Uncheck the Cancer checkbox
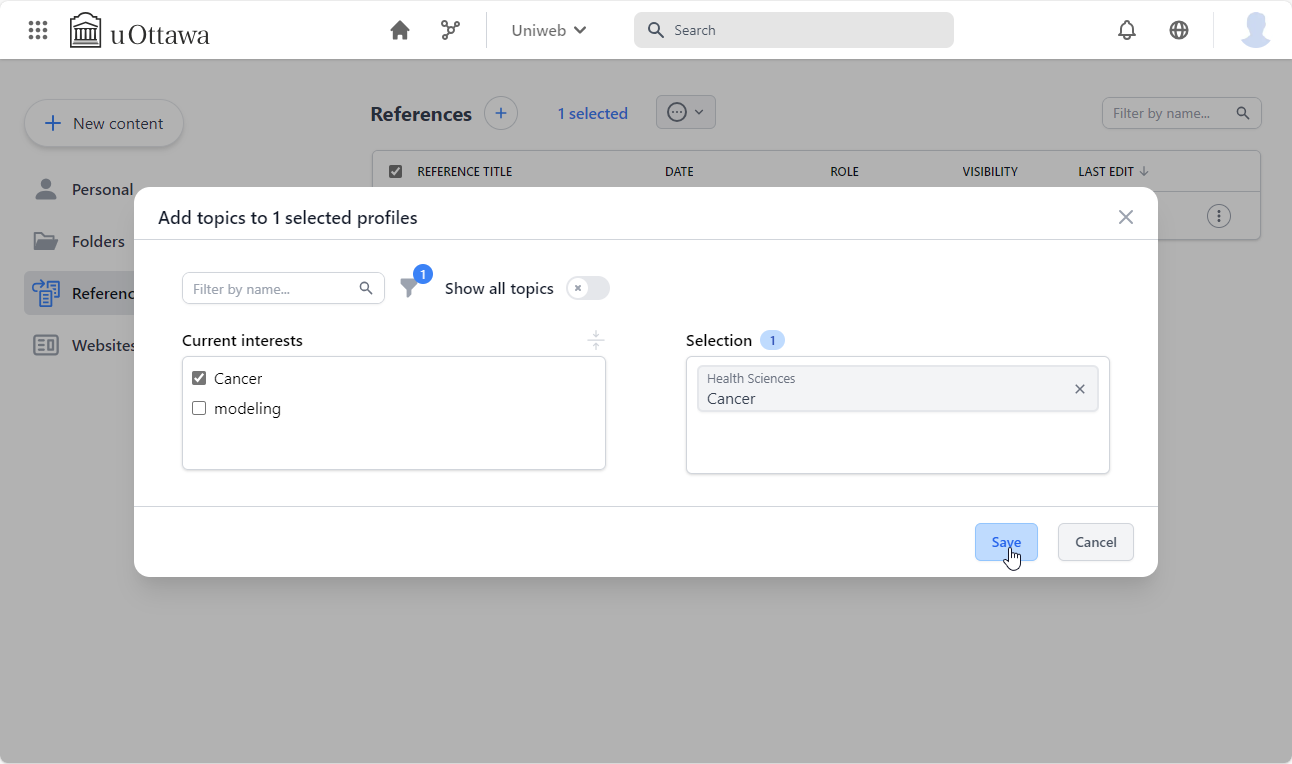 199,378
